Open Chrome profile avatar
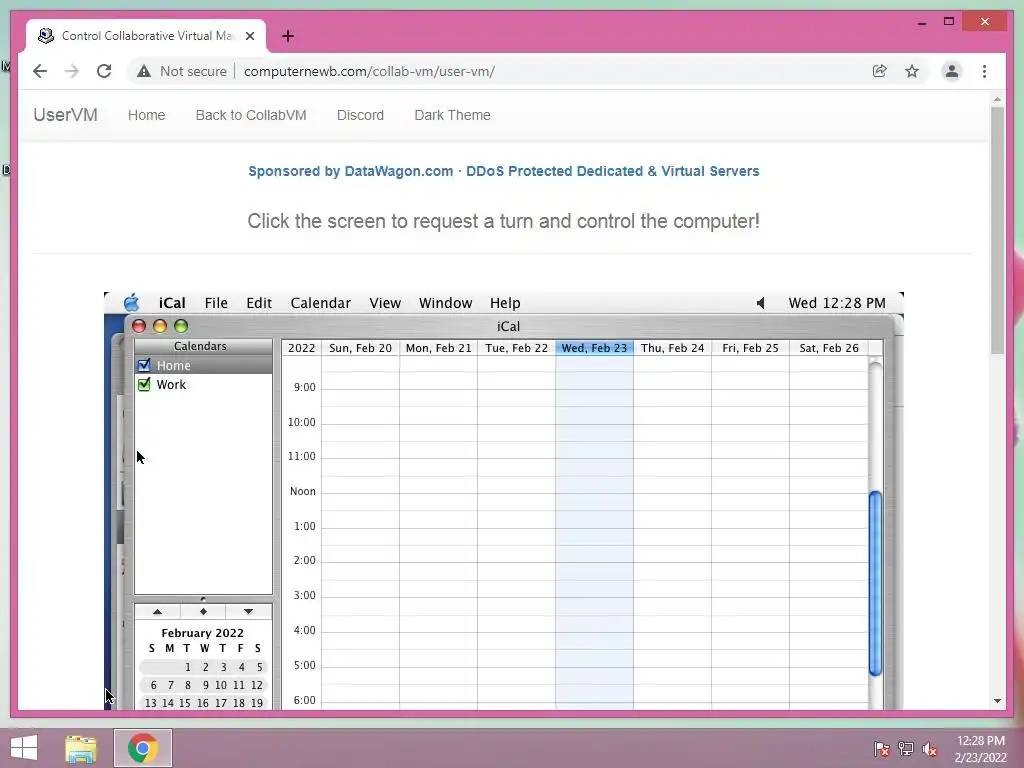1024x768 pixels. click(x=952, y=71)
